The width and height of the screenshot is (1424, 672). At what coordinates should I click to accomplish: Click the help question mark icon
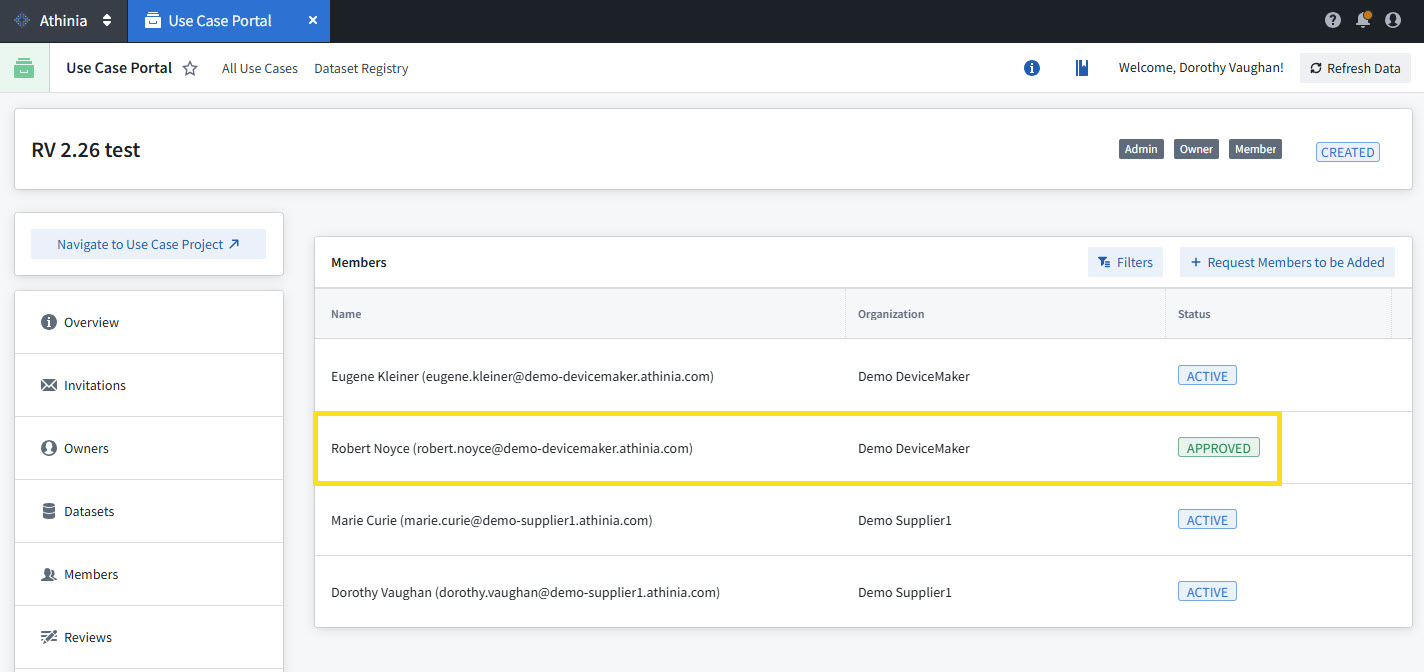coord(1332,20)
